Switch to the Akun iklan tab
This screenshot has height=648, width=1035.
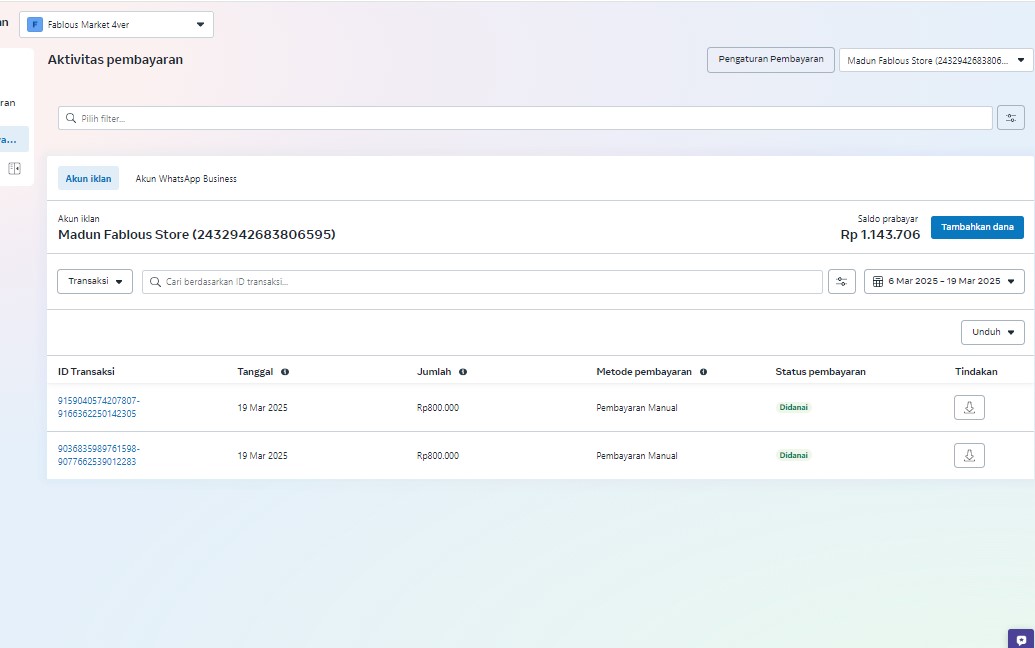pyautogui.click(x=88, y=179)
